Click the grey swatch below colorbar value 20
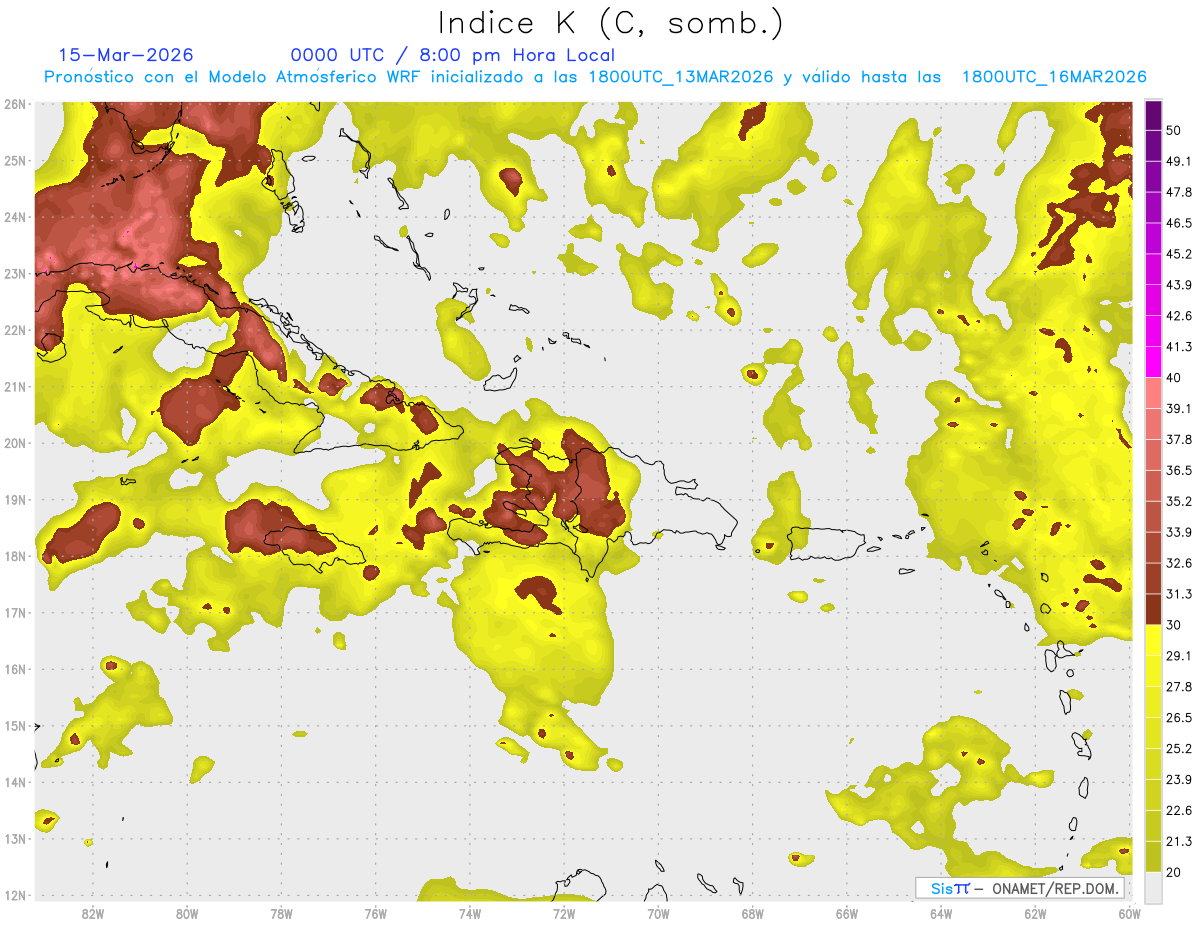This screenshot has height=927, width=1200. (1154, 886)
